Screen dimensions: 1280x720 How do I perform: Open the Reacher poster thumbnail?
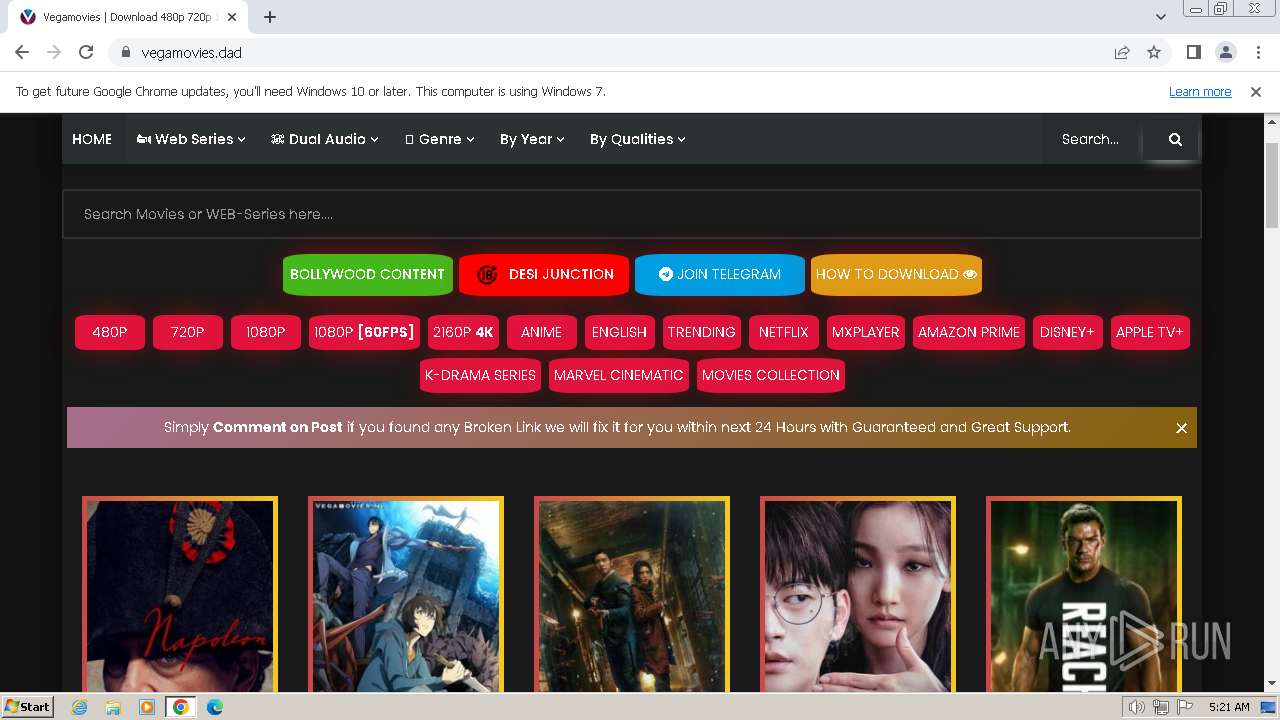tap(1084, 595)
